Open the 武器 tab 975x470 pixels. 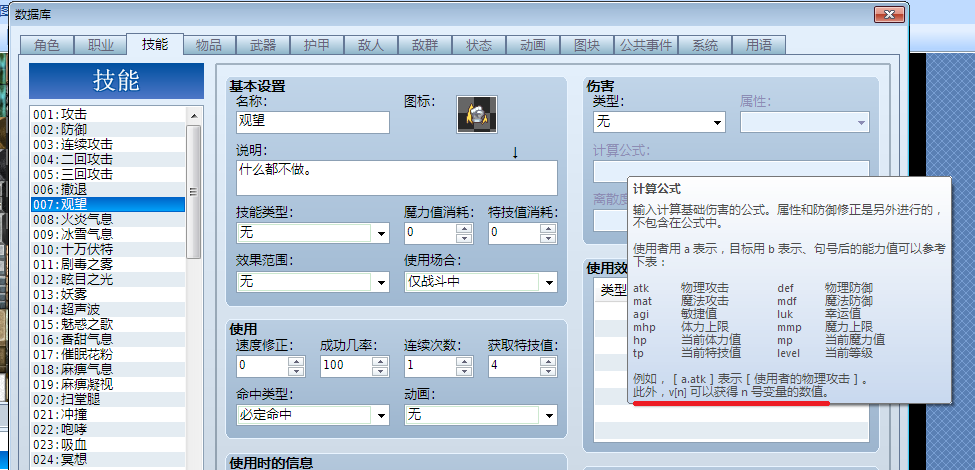[263, 45]
